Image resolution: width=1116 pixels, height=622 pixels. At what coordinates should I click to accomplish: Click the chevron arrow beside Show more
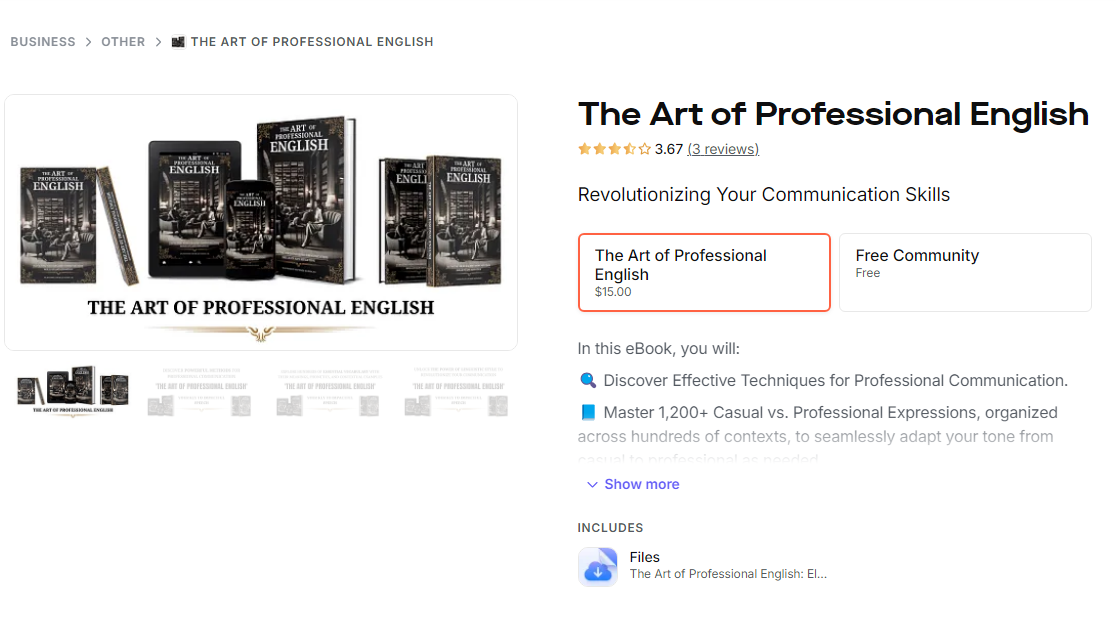click(x=592, y=484)
